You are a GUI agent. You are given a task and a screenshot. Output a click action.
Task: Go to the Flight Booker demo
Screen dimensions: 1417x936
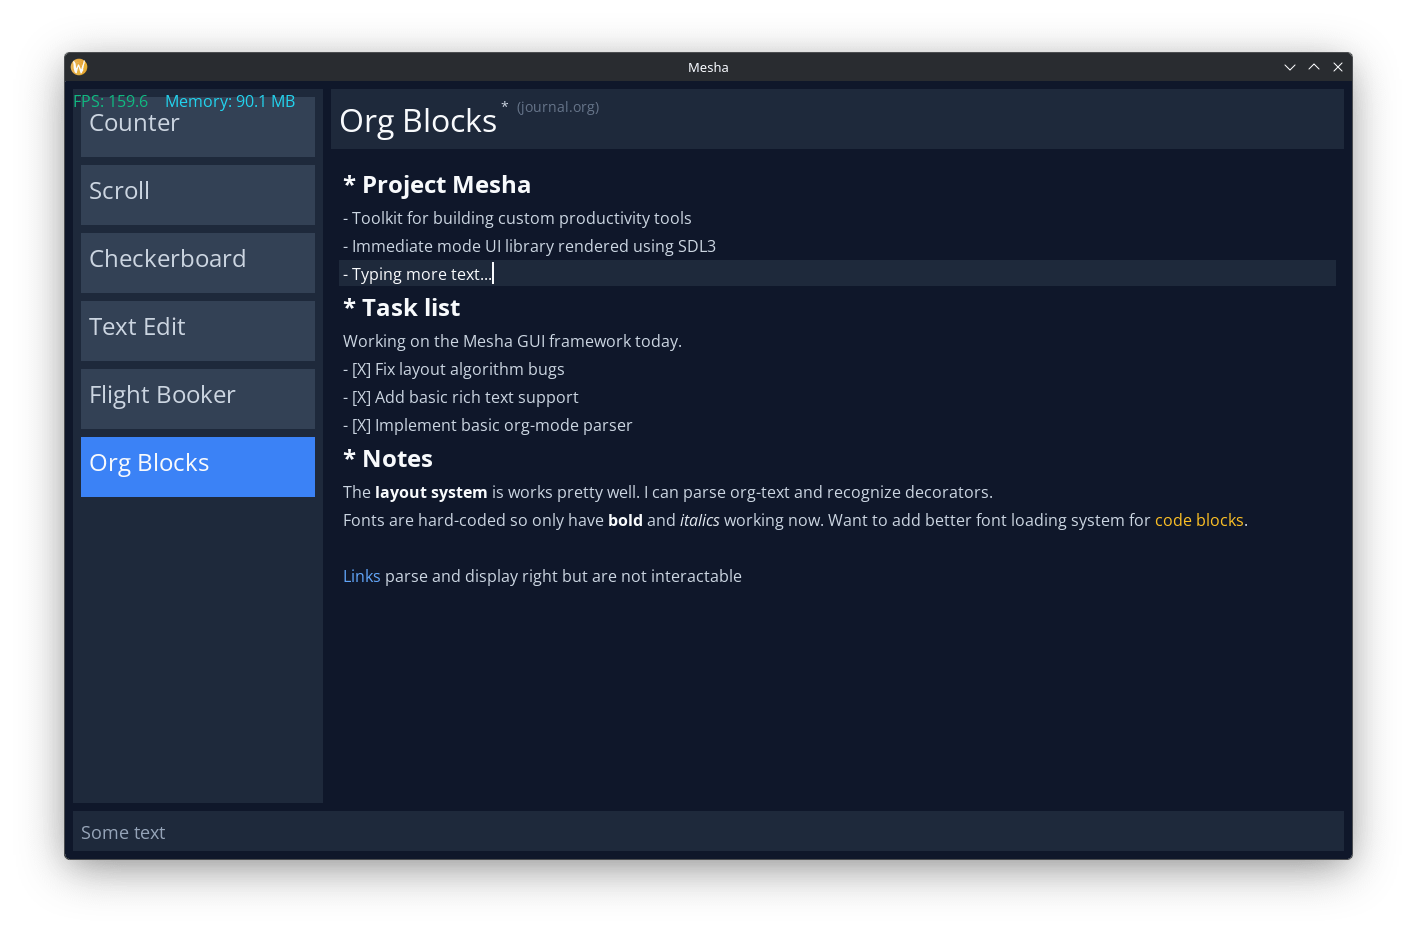click(x=197, y=398)
